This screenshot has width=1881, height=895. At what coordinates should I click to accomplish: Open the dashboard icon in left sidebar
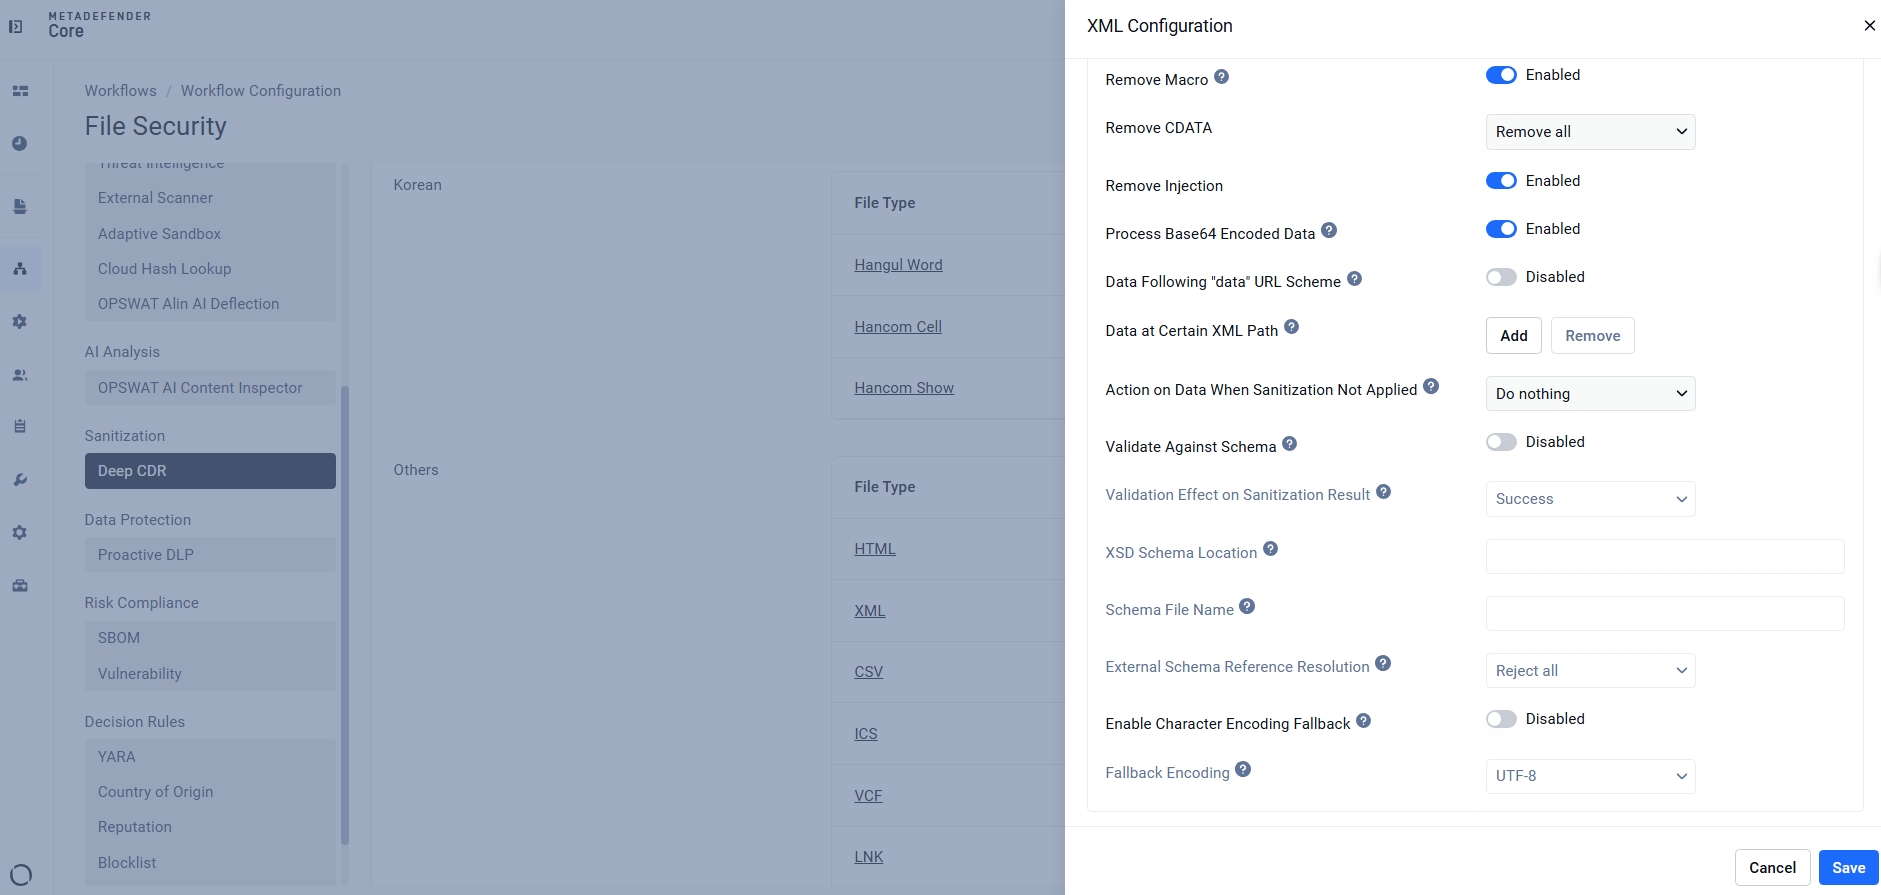20,91
